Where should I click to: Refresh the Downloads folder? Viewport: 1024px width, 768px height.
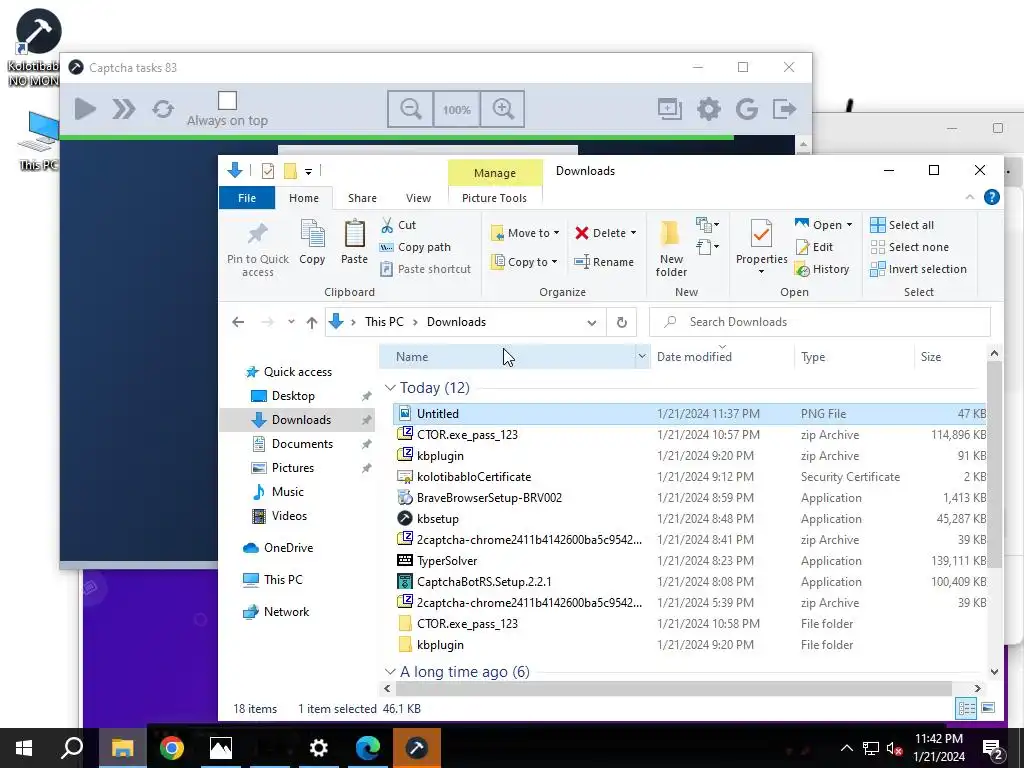[622, 323]
